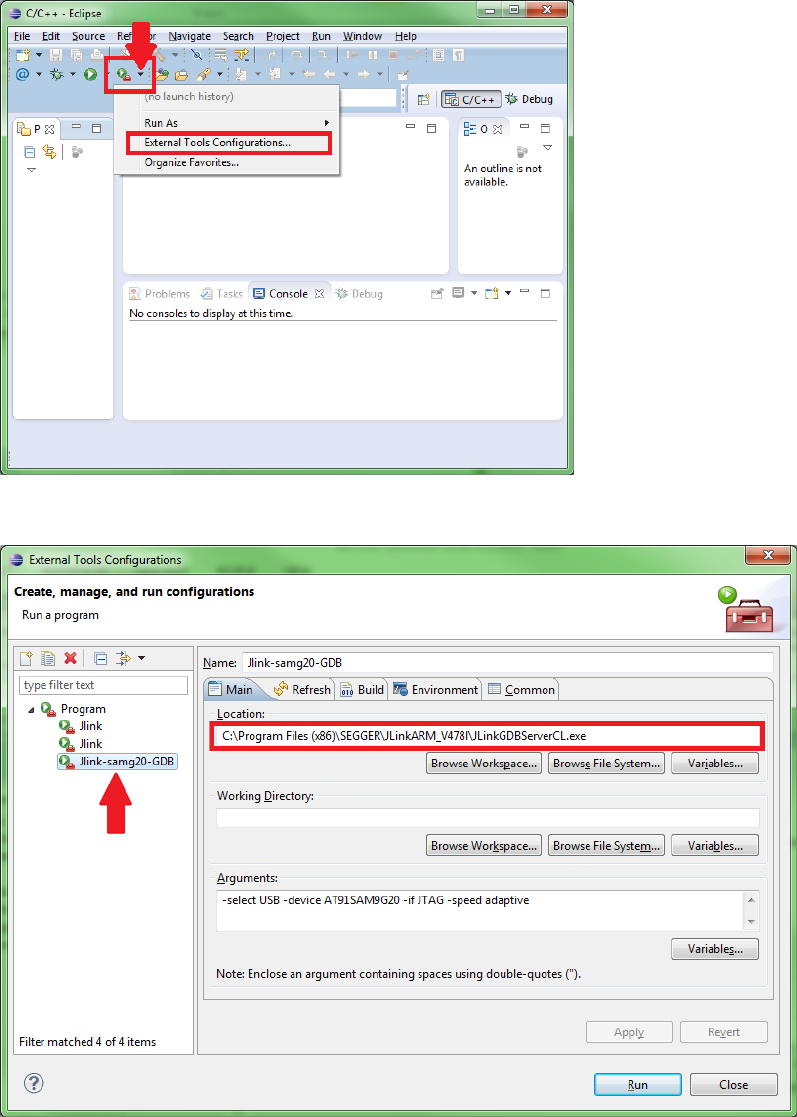Switch to the Common tab
797x1117 pixels.
click(521, 690)
